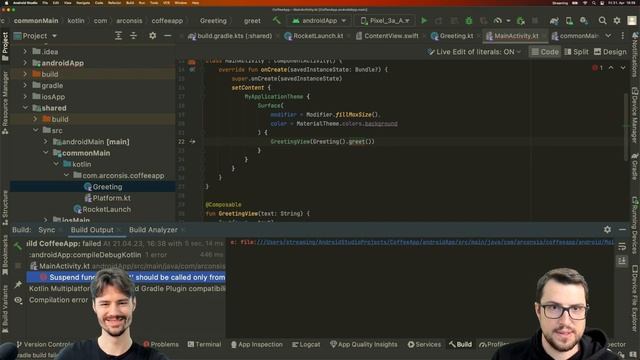Hide the Build panel with minus icon
Screen dimensions: 640x360
tap(622, 230)
